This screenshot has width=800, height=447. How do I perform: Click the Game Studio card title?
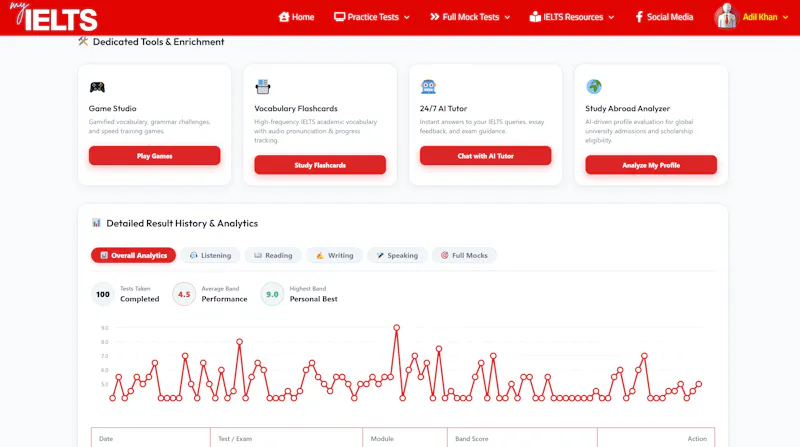[x=112, y=108]
